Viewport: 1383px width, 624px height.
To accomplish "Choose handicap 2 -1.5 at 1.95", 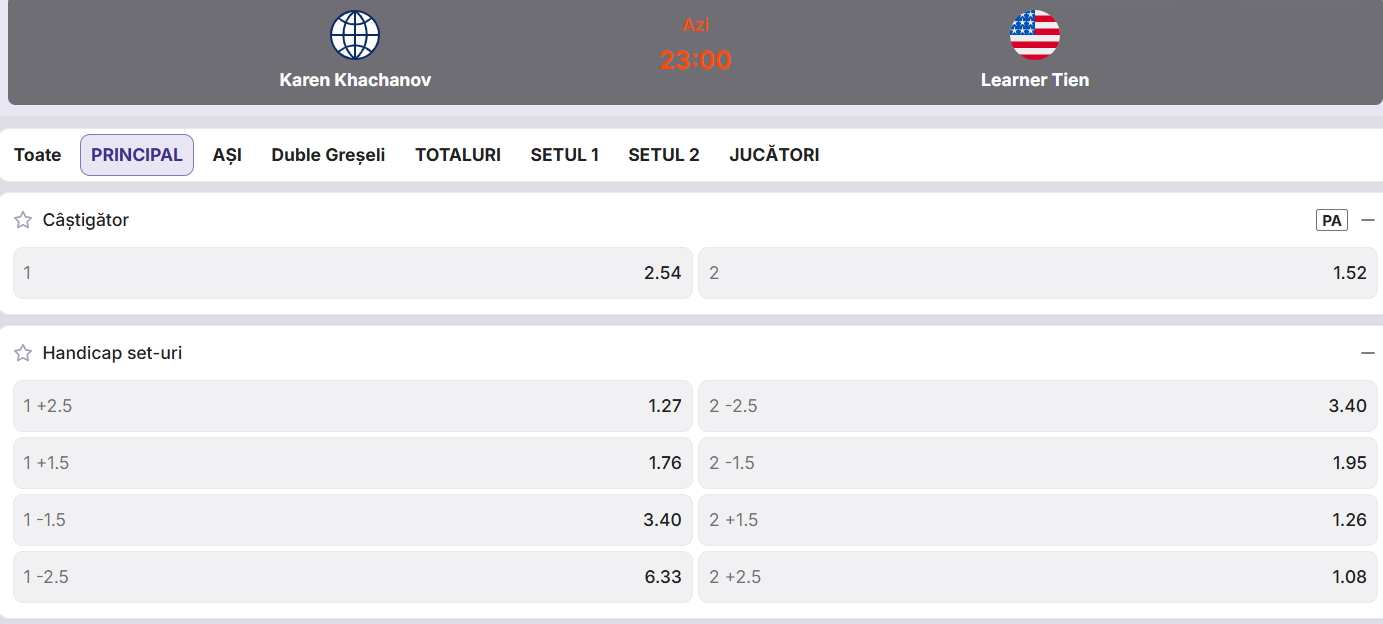I will click(1038, 463).
